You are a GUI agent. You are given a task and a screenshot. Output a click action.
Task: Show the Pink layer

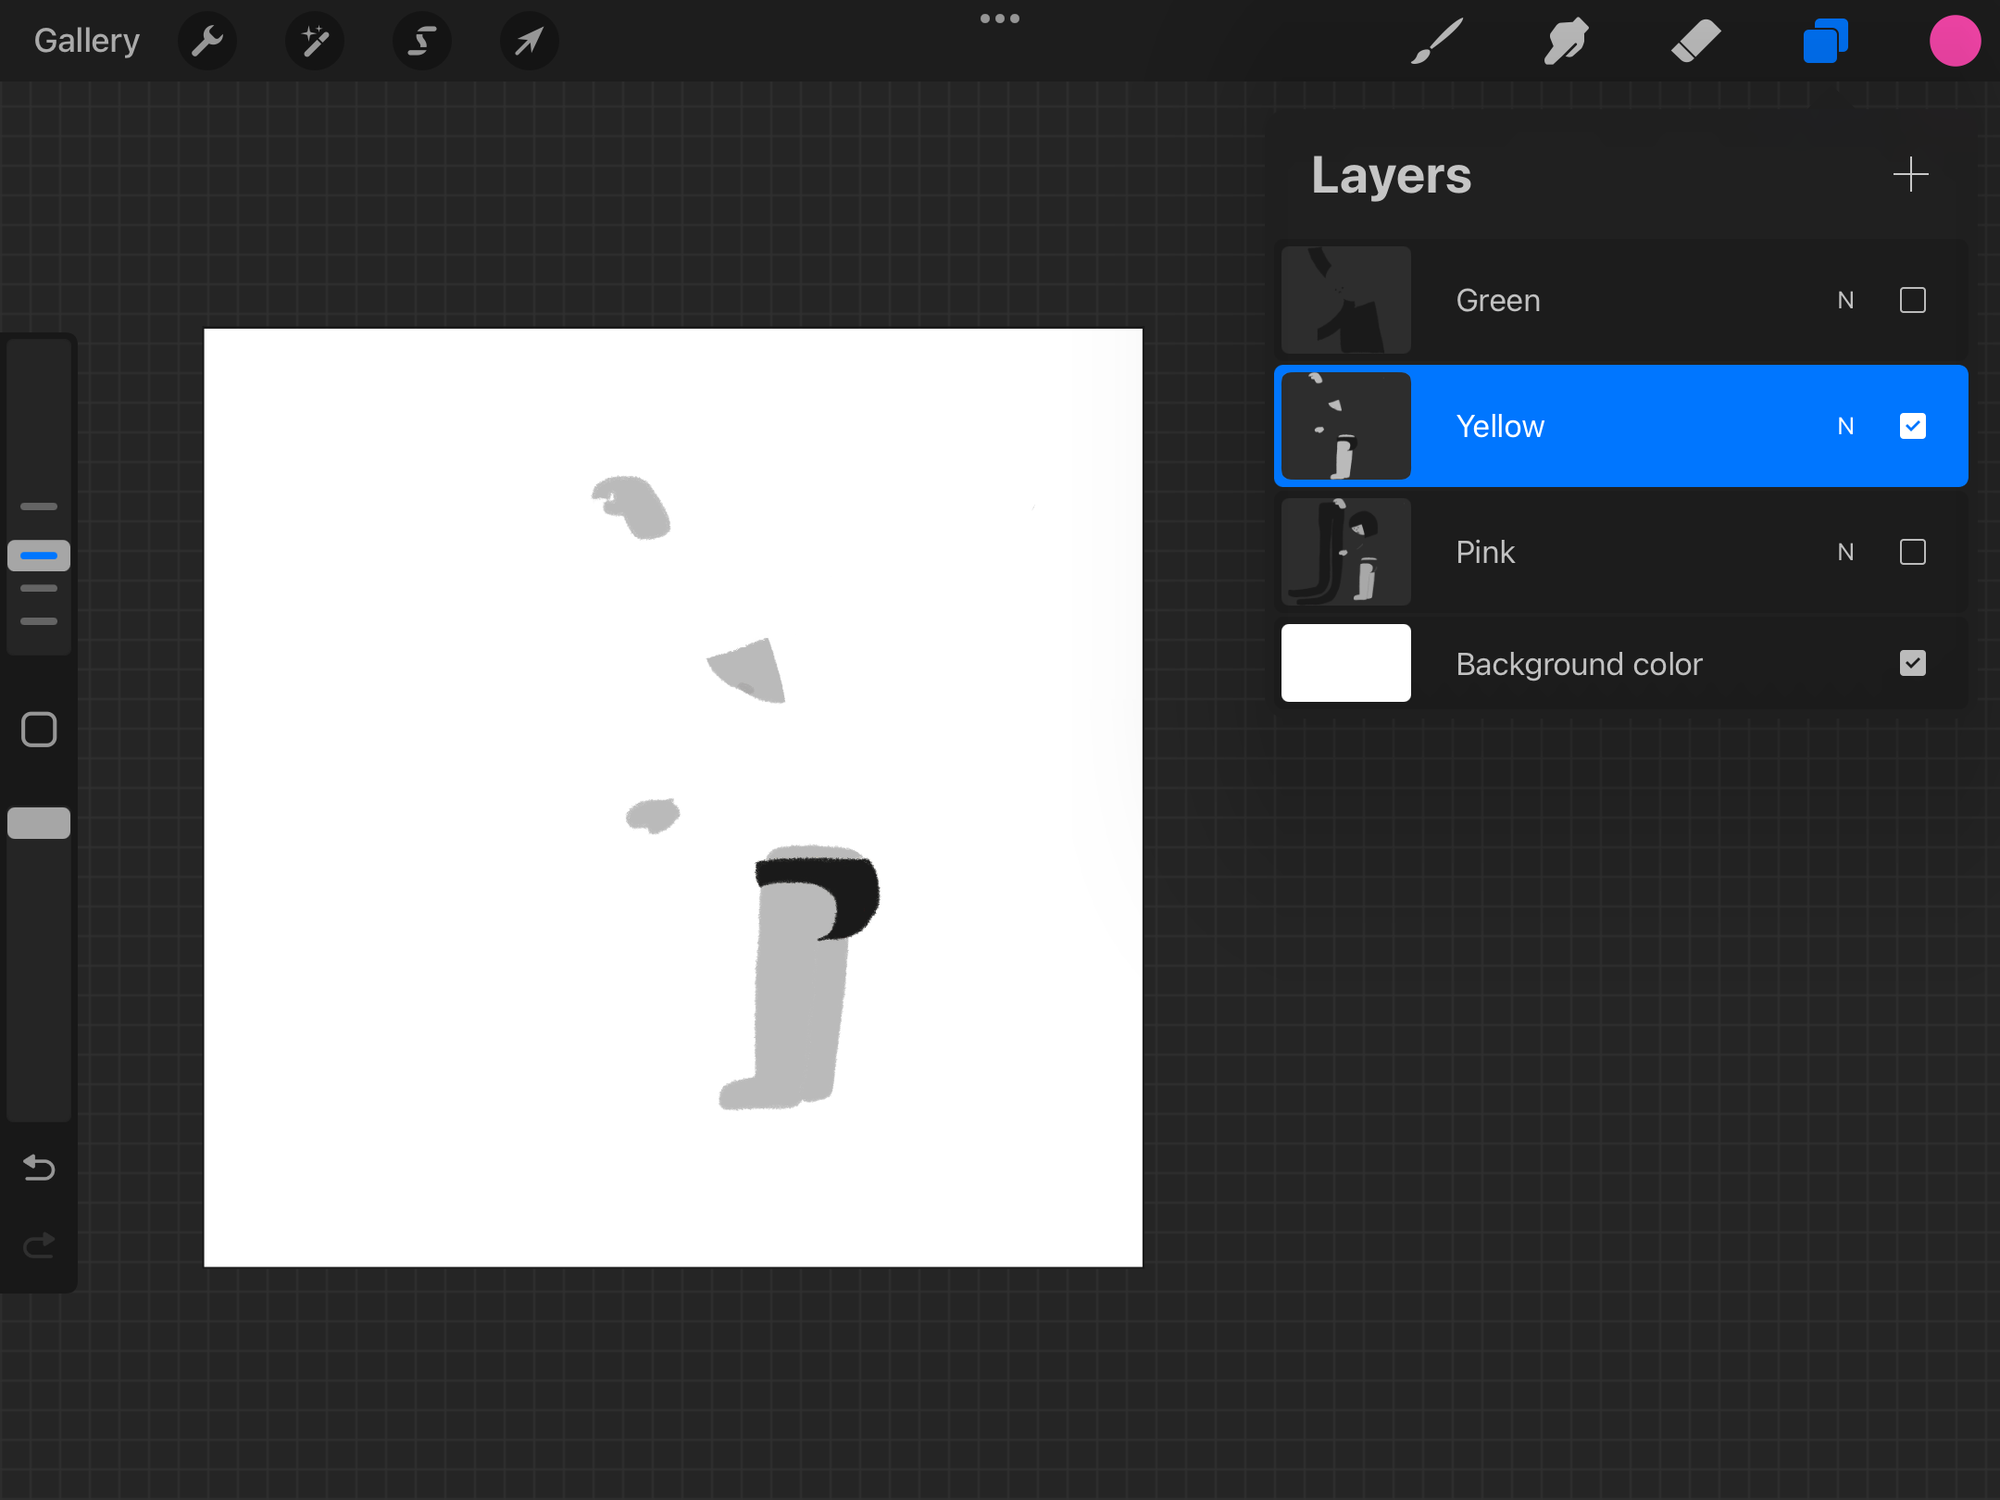click(x=1912, y=552)
